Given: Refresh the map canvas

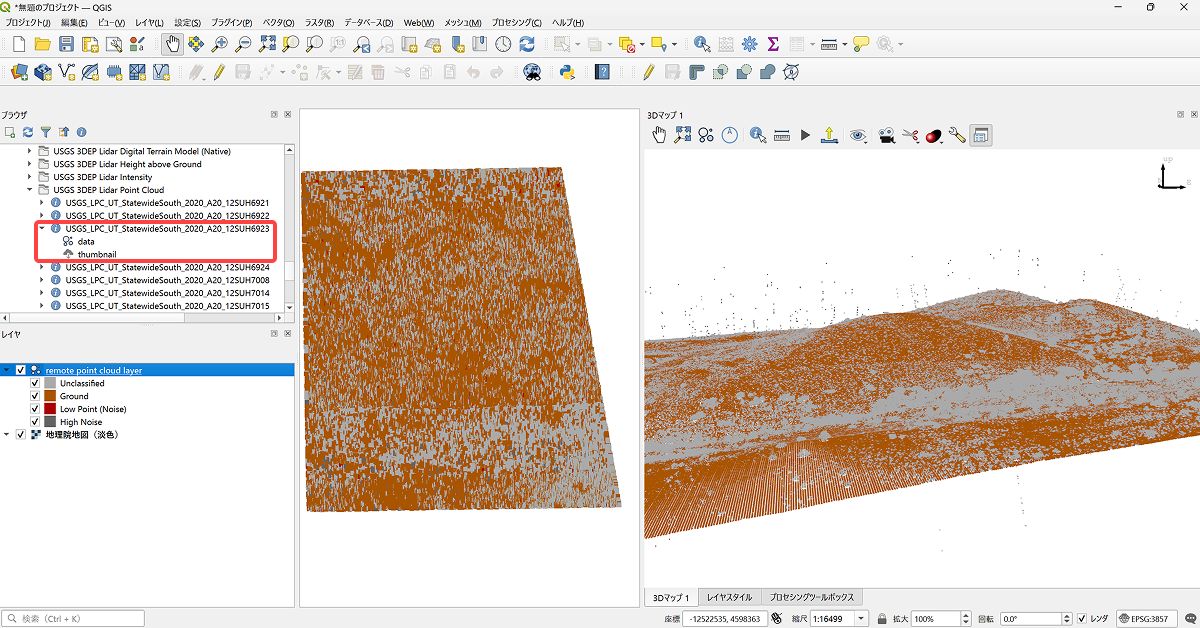Looking at the screenshot, I should click(x=527, y=44).
